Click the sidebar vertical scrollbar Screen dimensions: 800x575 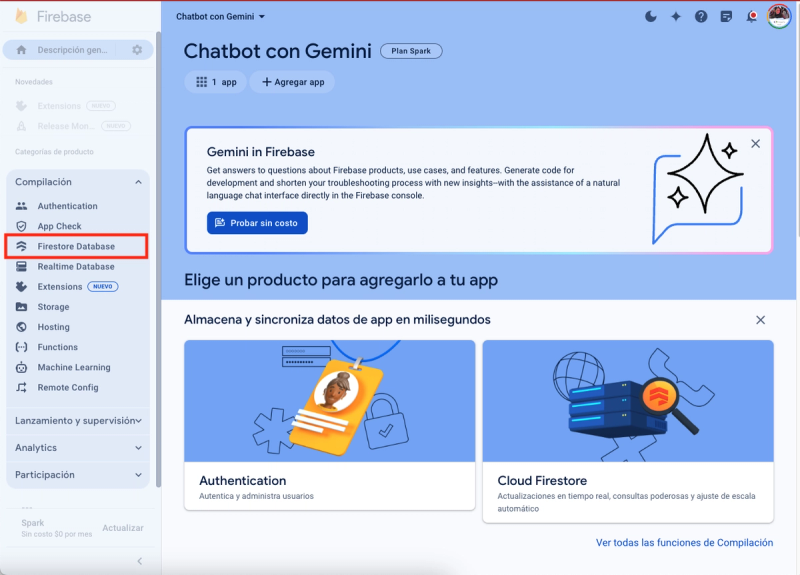tap(158, 259)
